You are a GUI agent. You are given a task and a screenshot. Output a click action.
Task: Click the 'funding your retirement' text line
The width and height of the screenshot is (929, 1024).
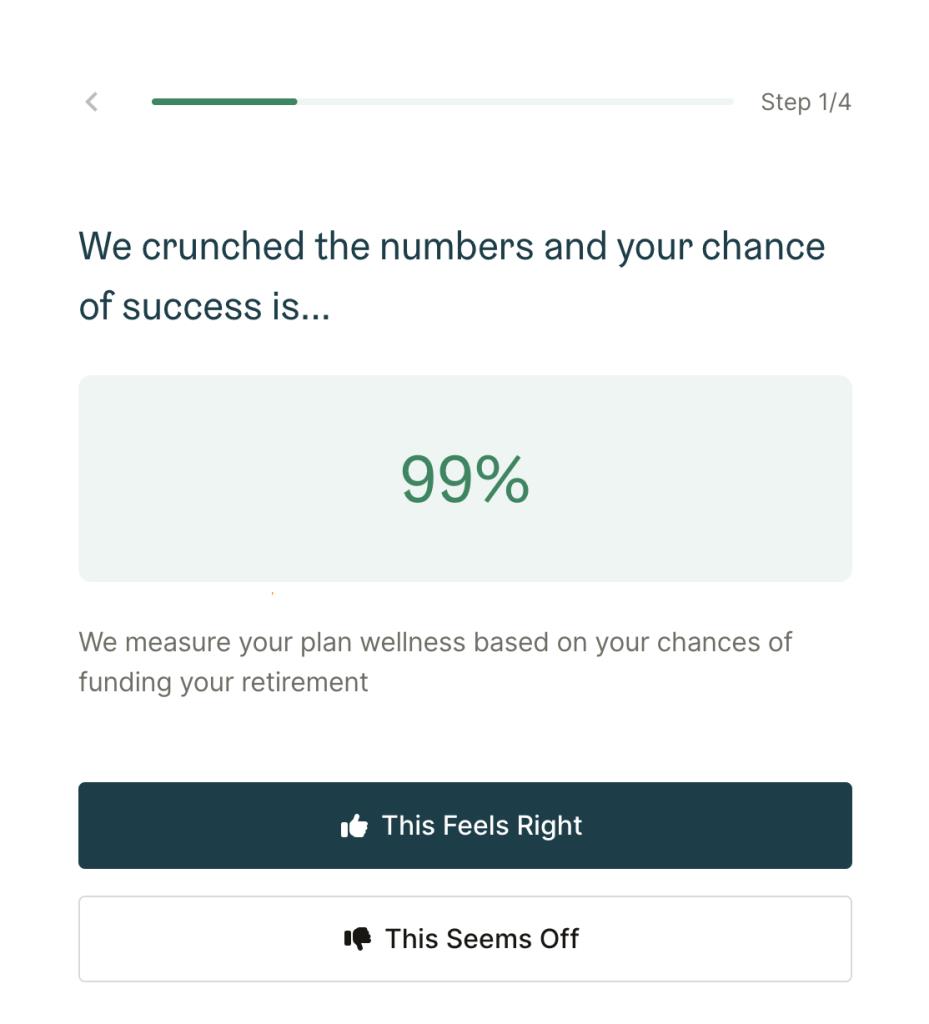pos(223,682)
